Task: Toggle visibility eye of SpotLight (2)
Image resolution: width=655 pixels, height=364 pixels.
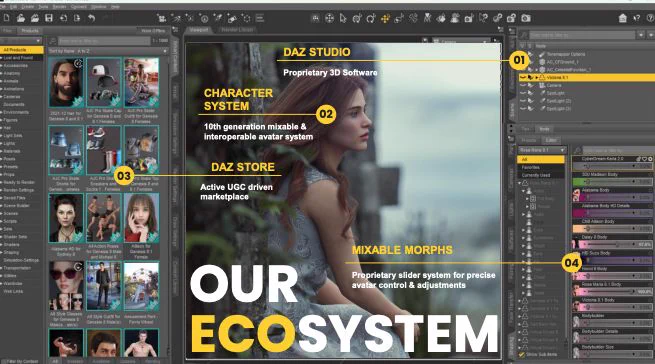Action: (x=523, y=101)
